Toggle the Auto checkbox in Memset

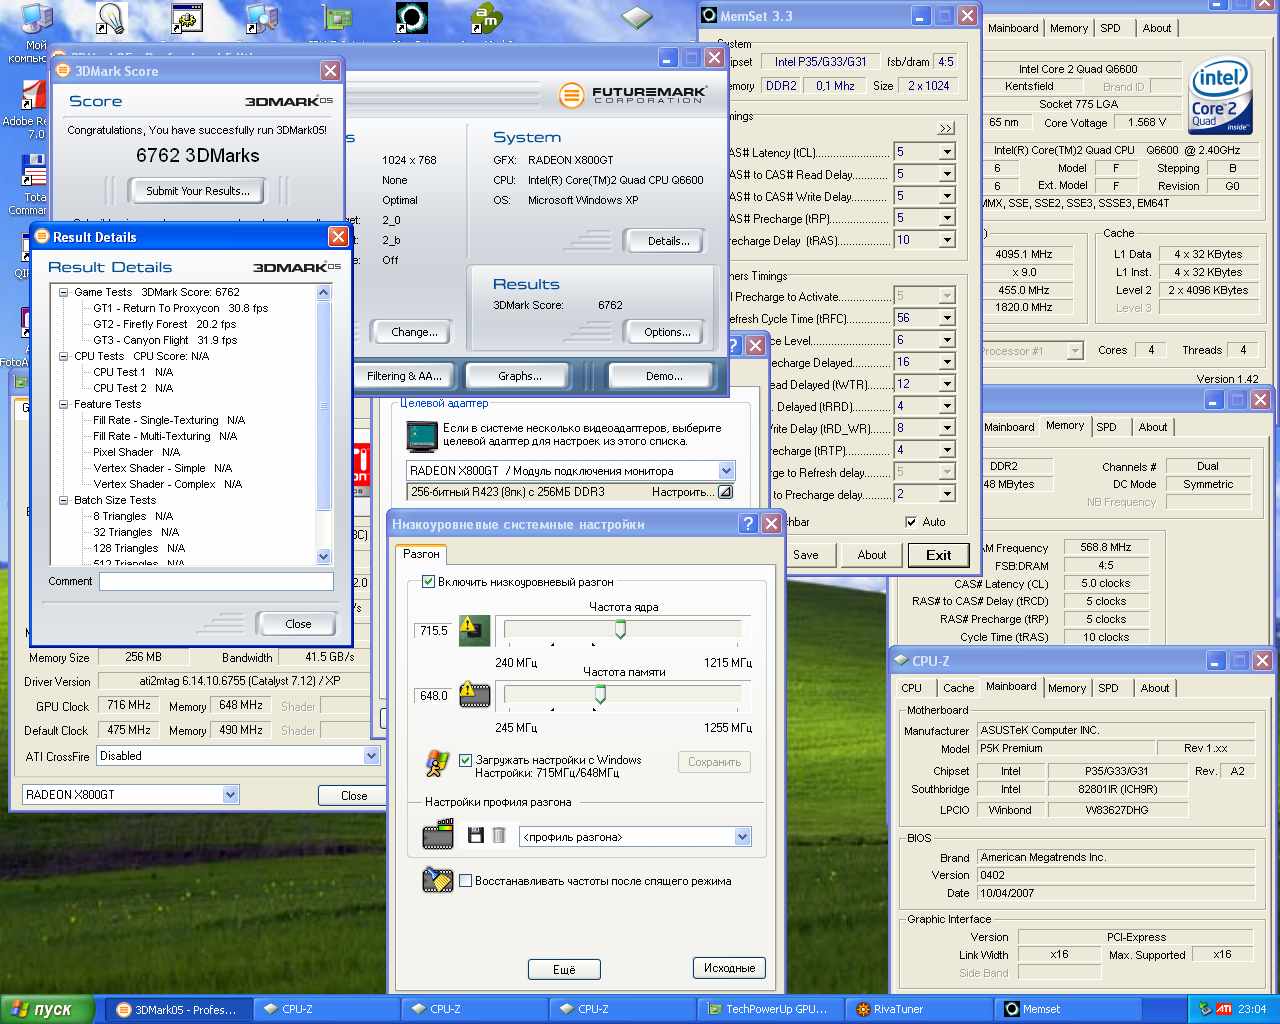pos(911,522)
